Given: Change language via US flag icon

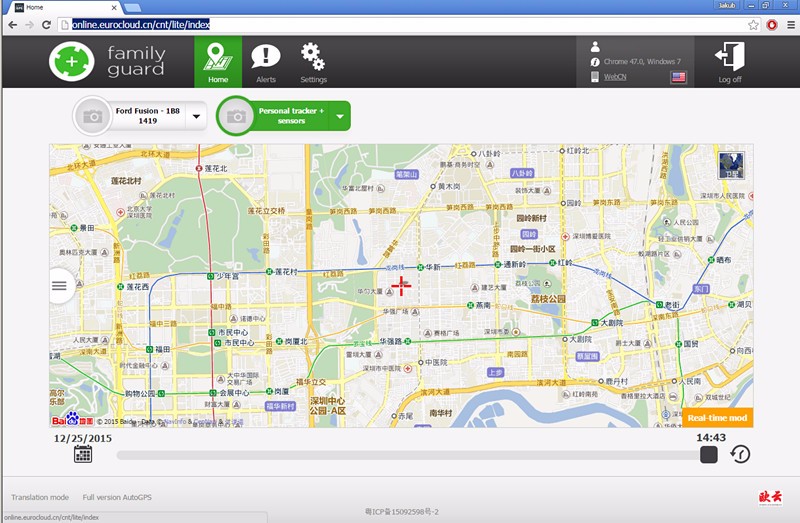Looking at the screenshot, I should click(x=679, y=77).
